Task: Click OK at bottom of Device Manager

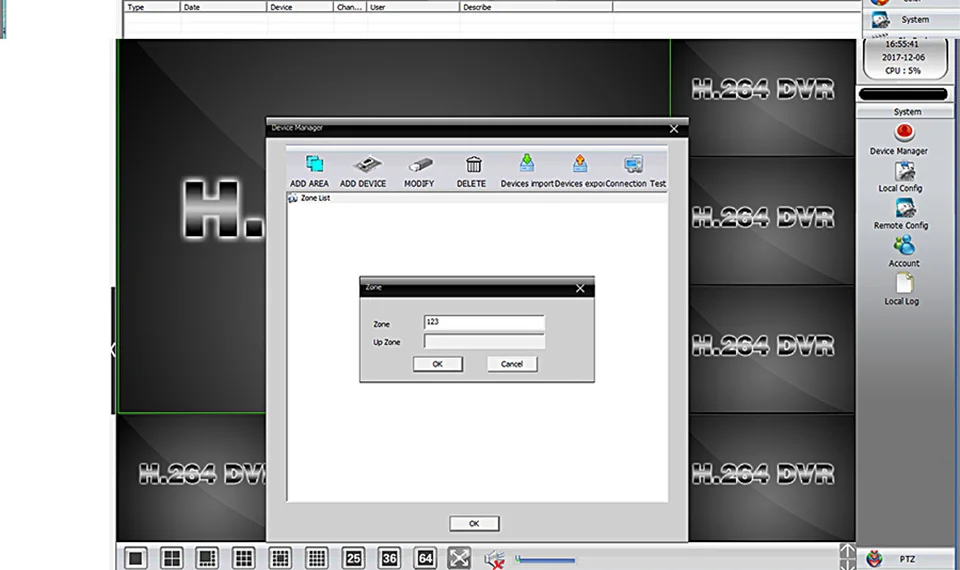Action: [474, 523]
